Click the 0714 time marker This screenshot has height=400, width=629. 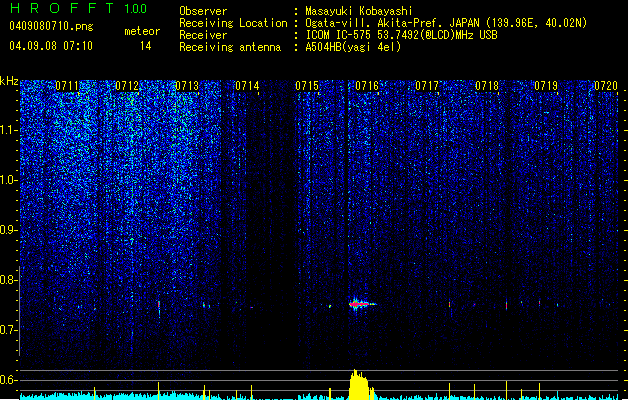(247, 86)
